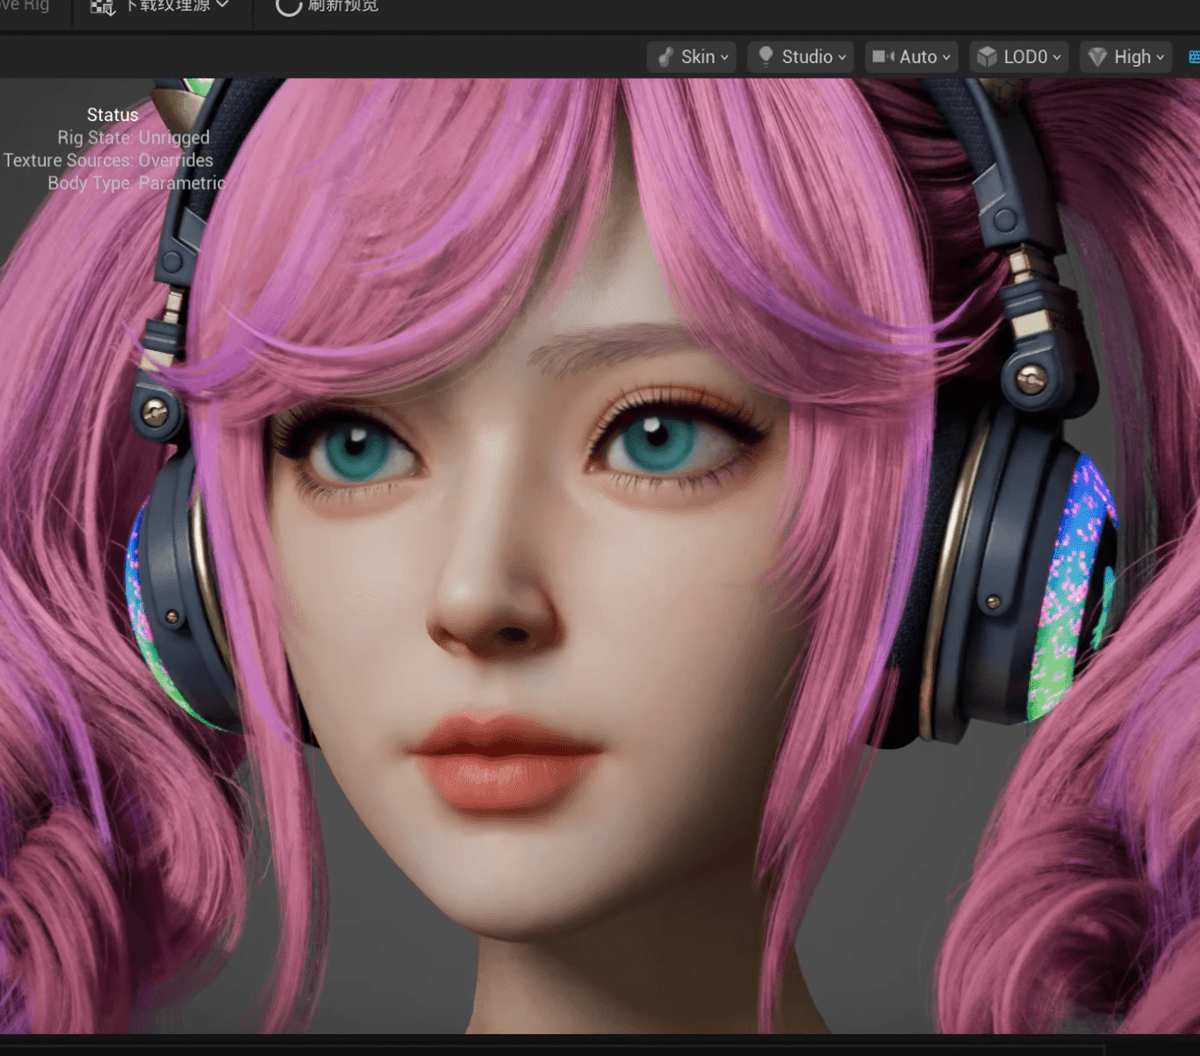
Task: Click the Body Type: Parametric status line
Action: point(136,183)
